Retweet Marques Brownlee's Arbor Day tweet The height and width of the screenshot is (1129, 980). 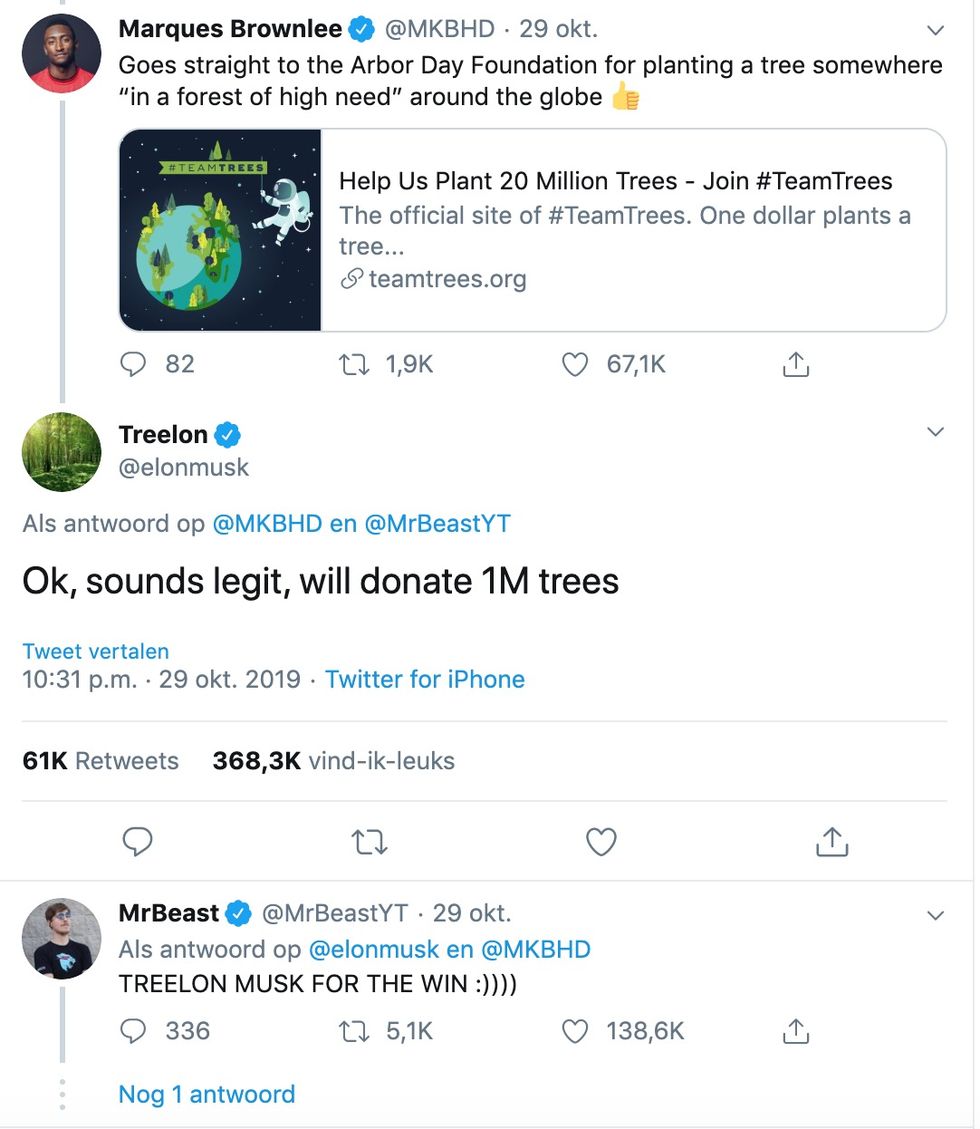[x=354, y=364]
